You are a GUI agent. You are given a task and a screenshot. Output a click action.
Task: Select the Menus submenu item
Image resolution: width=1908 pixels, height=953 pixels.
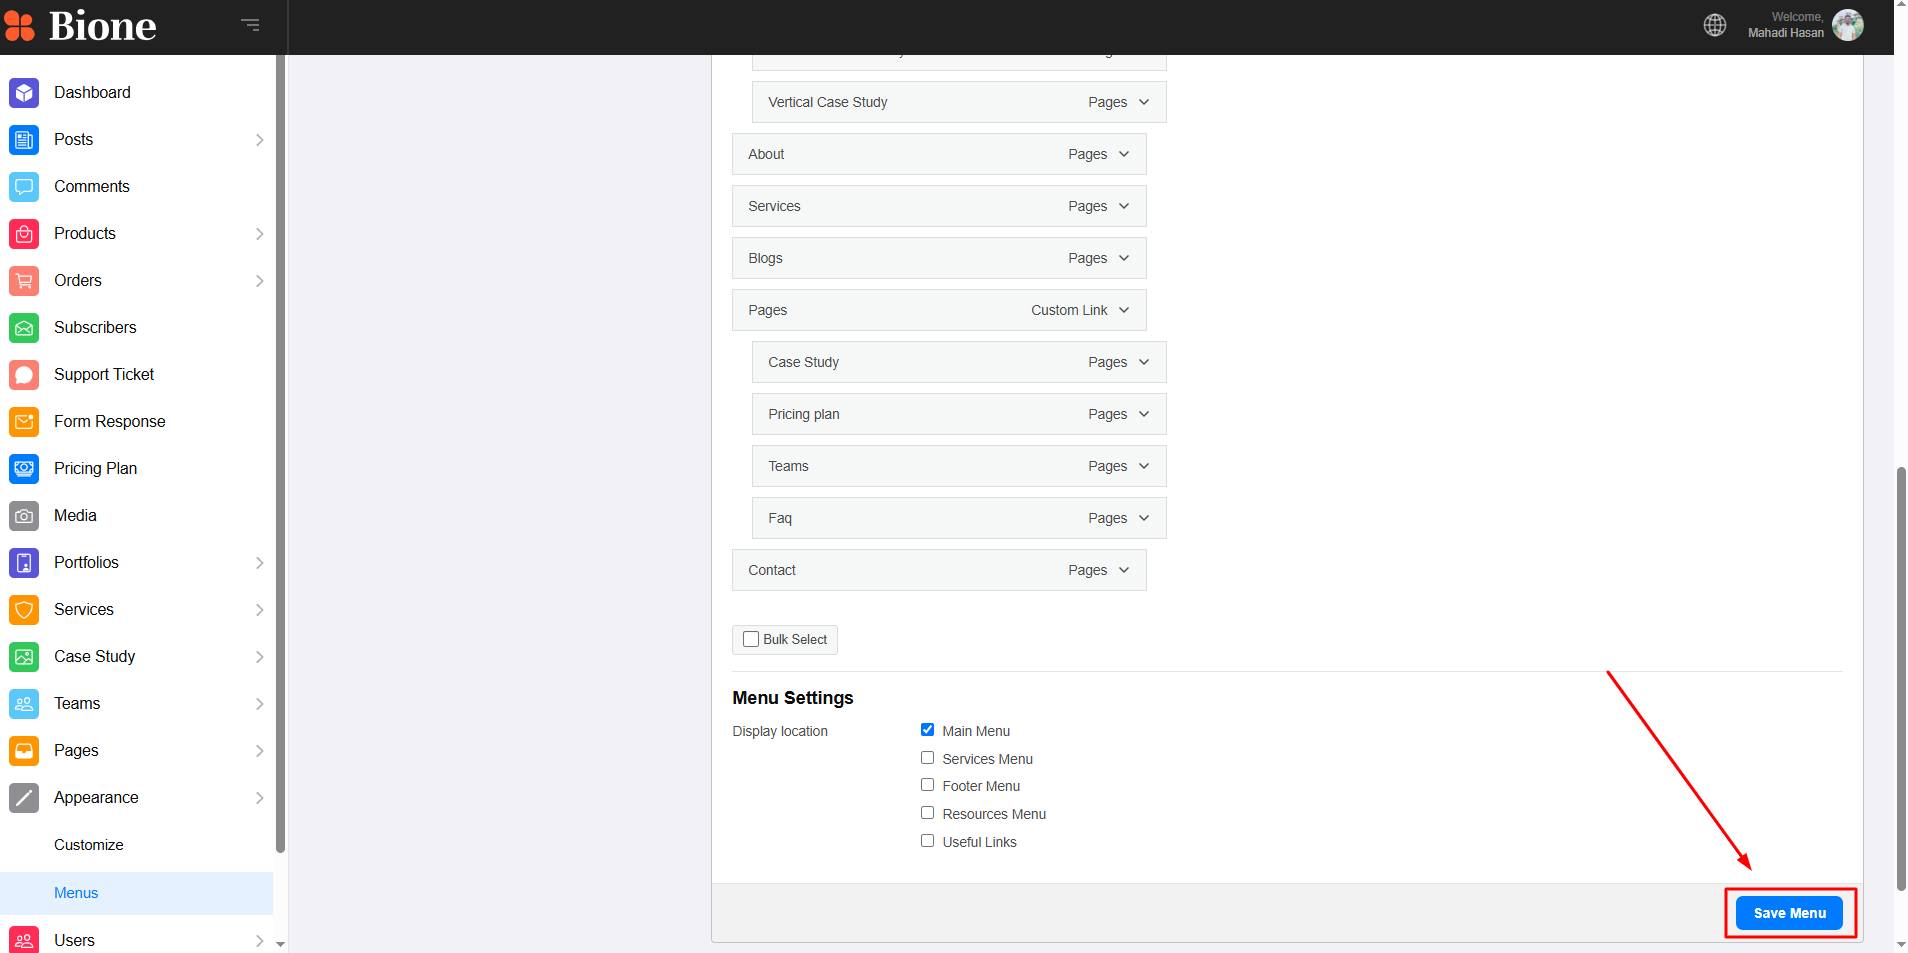[x=136, y=893]
